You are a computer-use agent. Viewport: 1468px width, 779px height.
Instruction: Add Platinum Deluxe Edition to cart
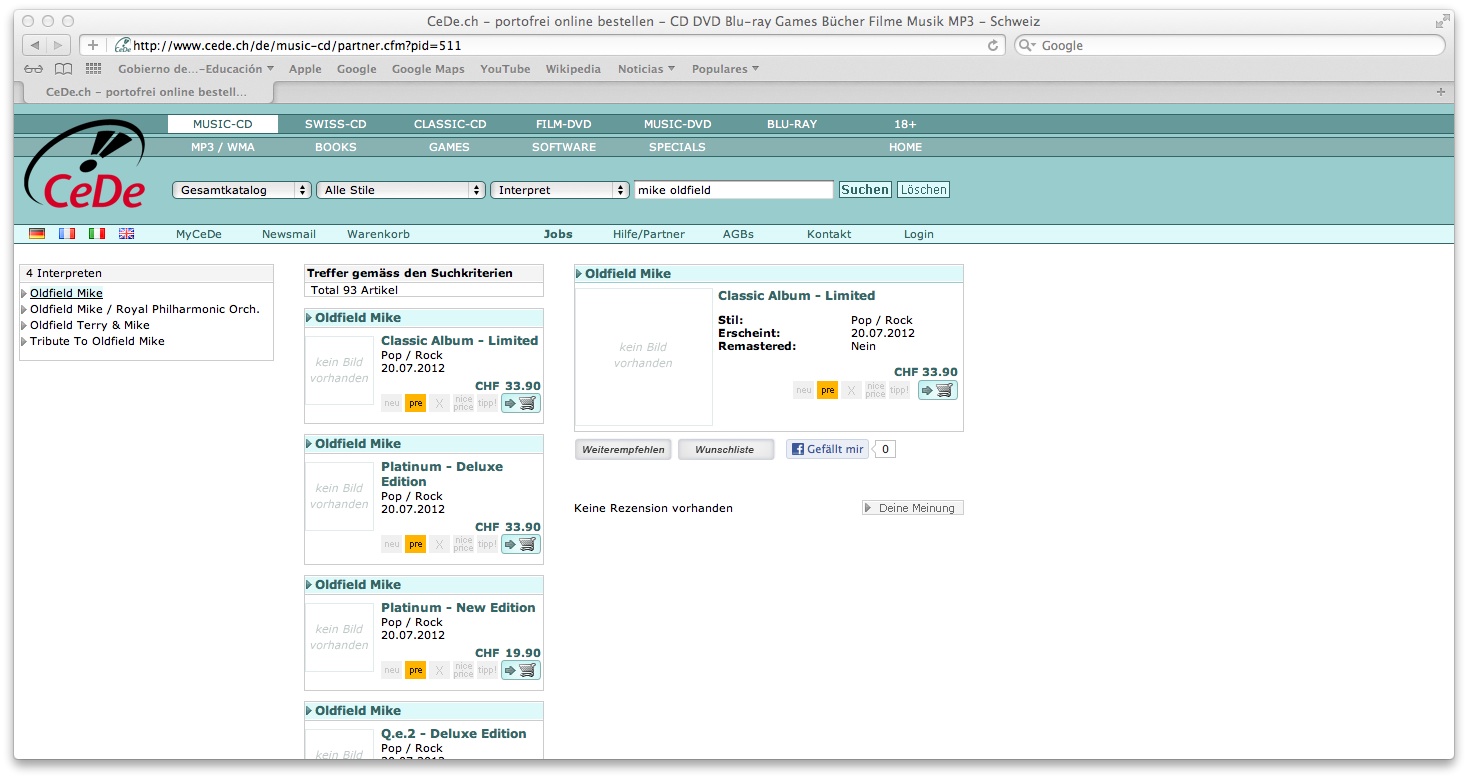[521, 544]
